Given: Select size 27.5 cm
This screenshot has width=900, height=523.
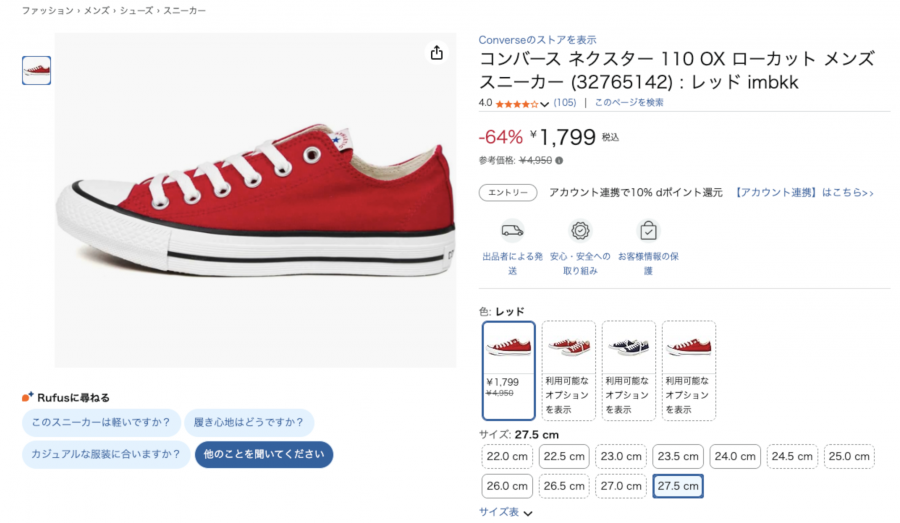Looking at the screenshot, I should (x=678, y=486).
